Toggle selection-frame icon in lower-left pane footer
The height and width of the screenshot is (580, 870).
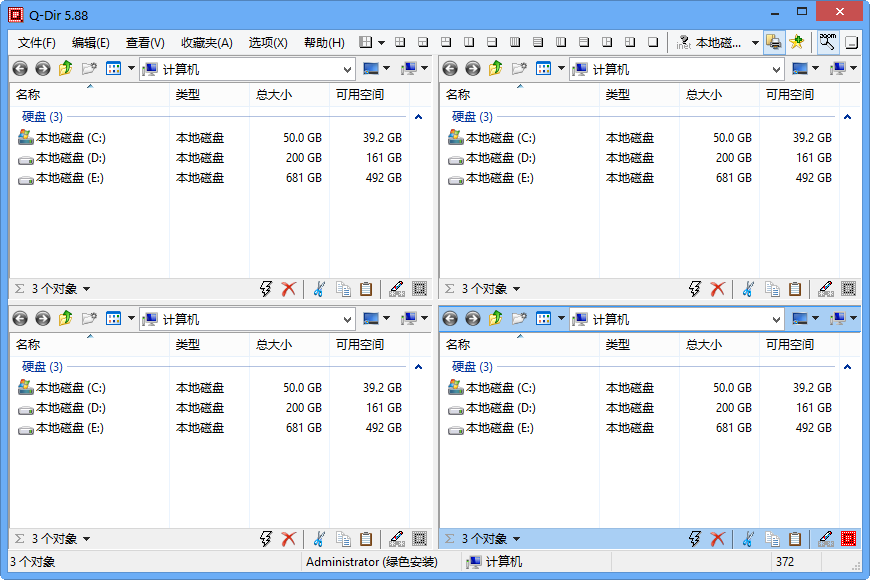(419, 538)
